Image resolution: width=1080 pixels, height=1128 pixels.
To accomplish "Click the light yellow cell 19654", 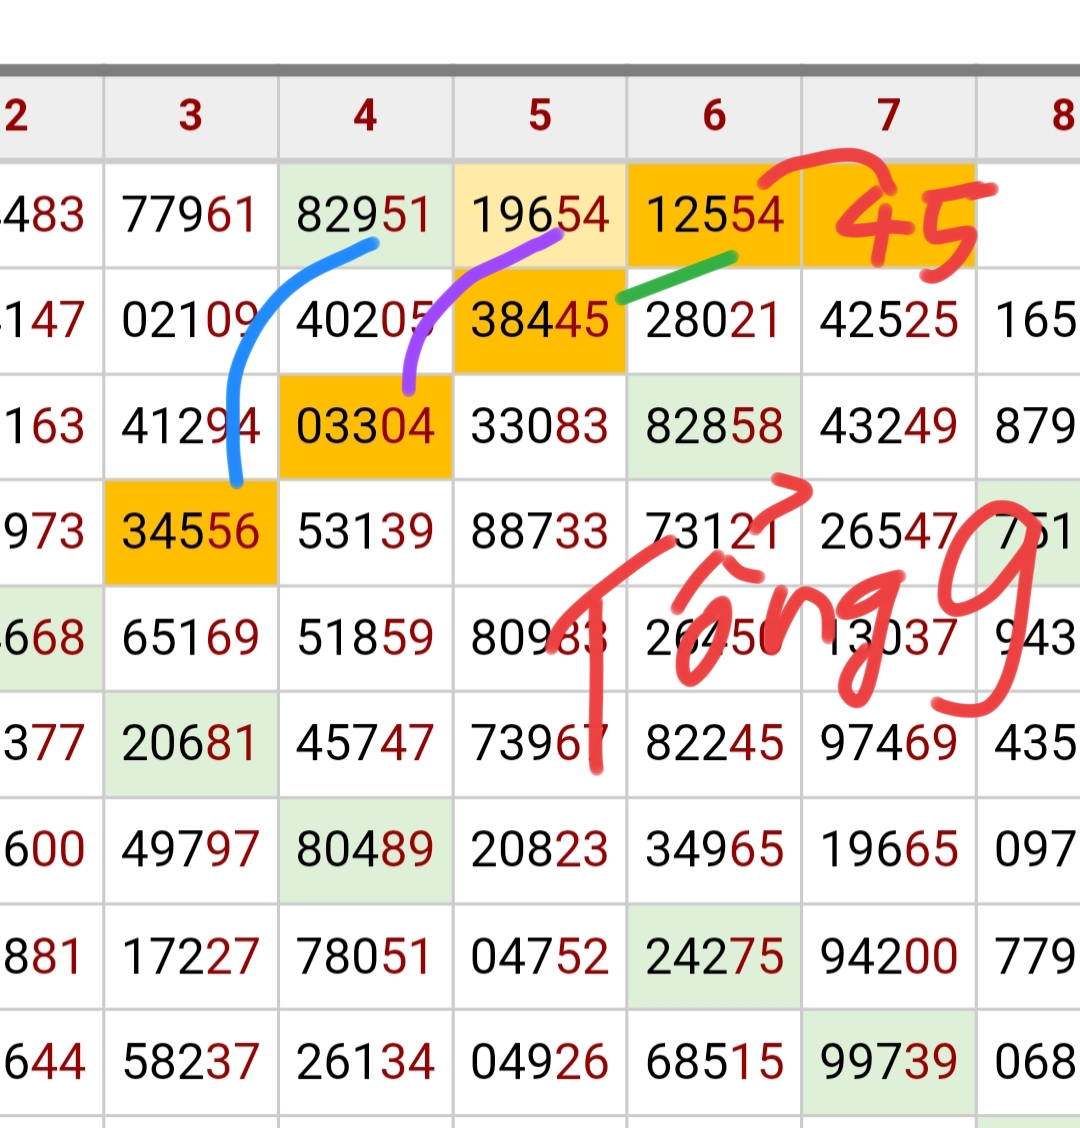I will click(x=540, y=215).
